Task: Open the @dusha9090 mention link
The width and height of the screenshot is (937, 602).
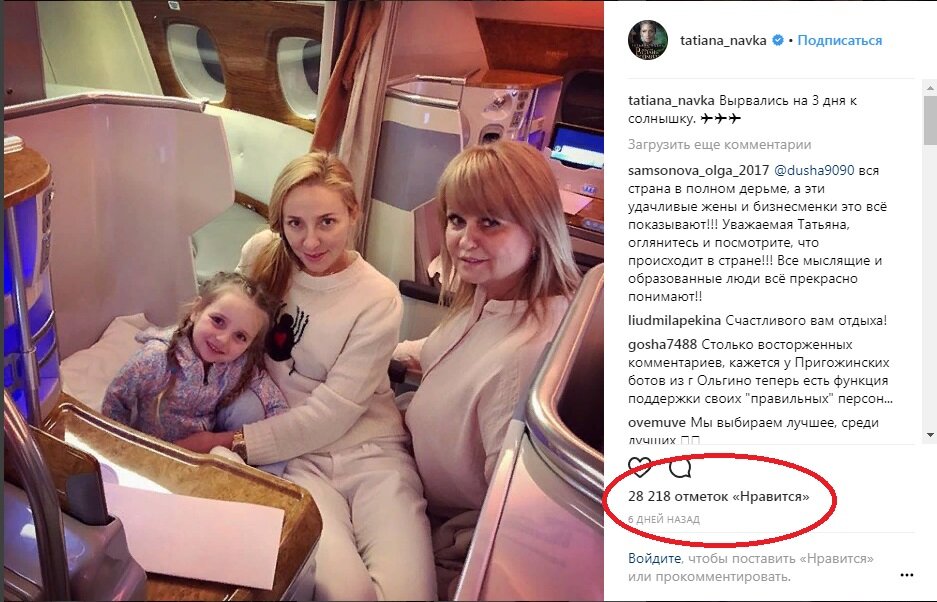Action: 814,170
